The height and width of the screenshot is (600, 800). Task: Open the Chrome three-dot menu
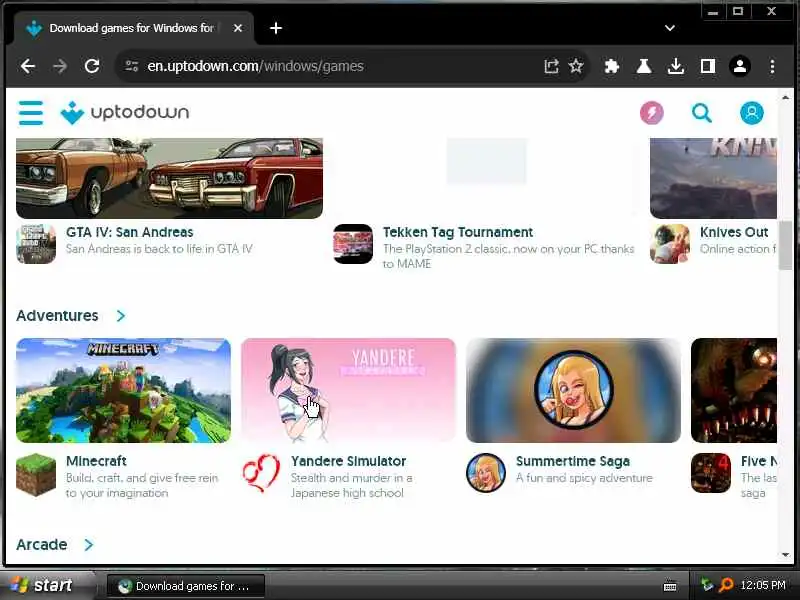pos(772,66)
